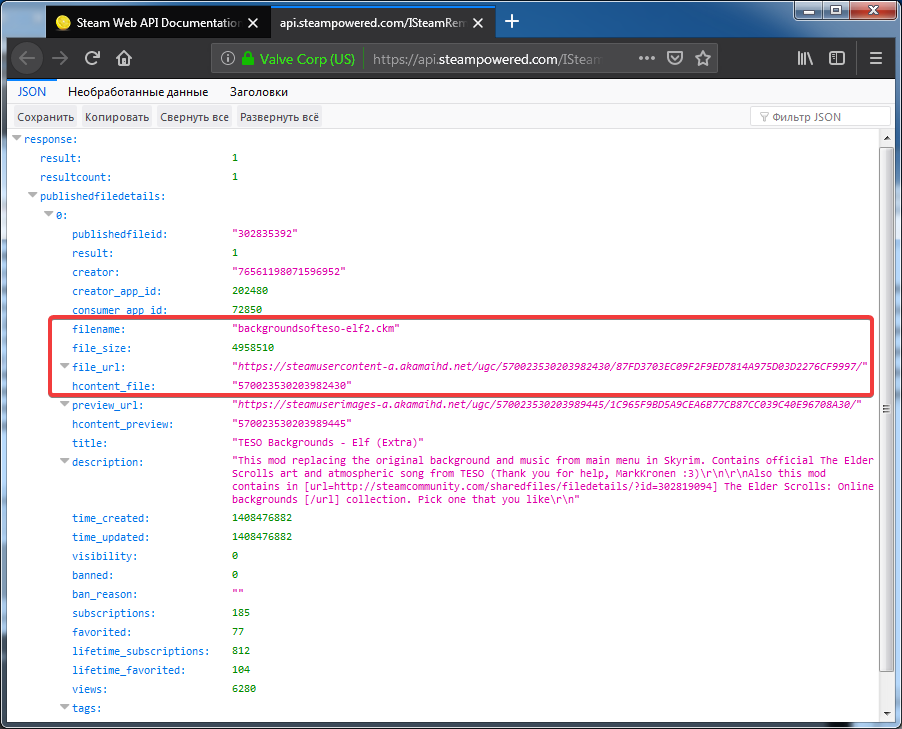Select the file_size value 4958510
Viewport: 902px width, 729px height.
(253, 348)
